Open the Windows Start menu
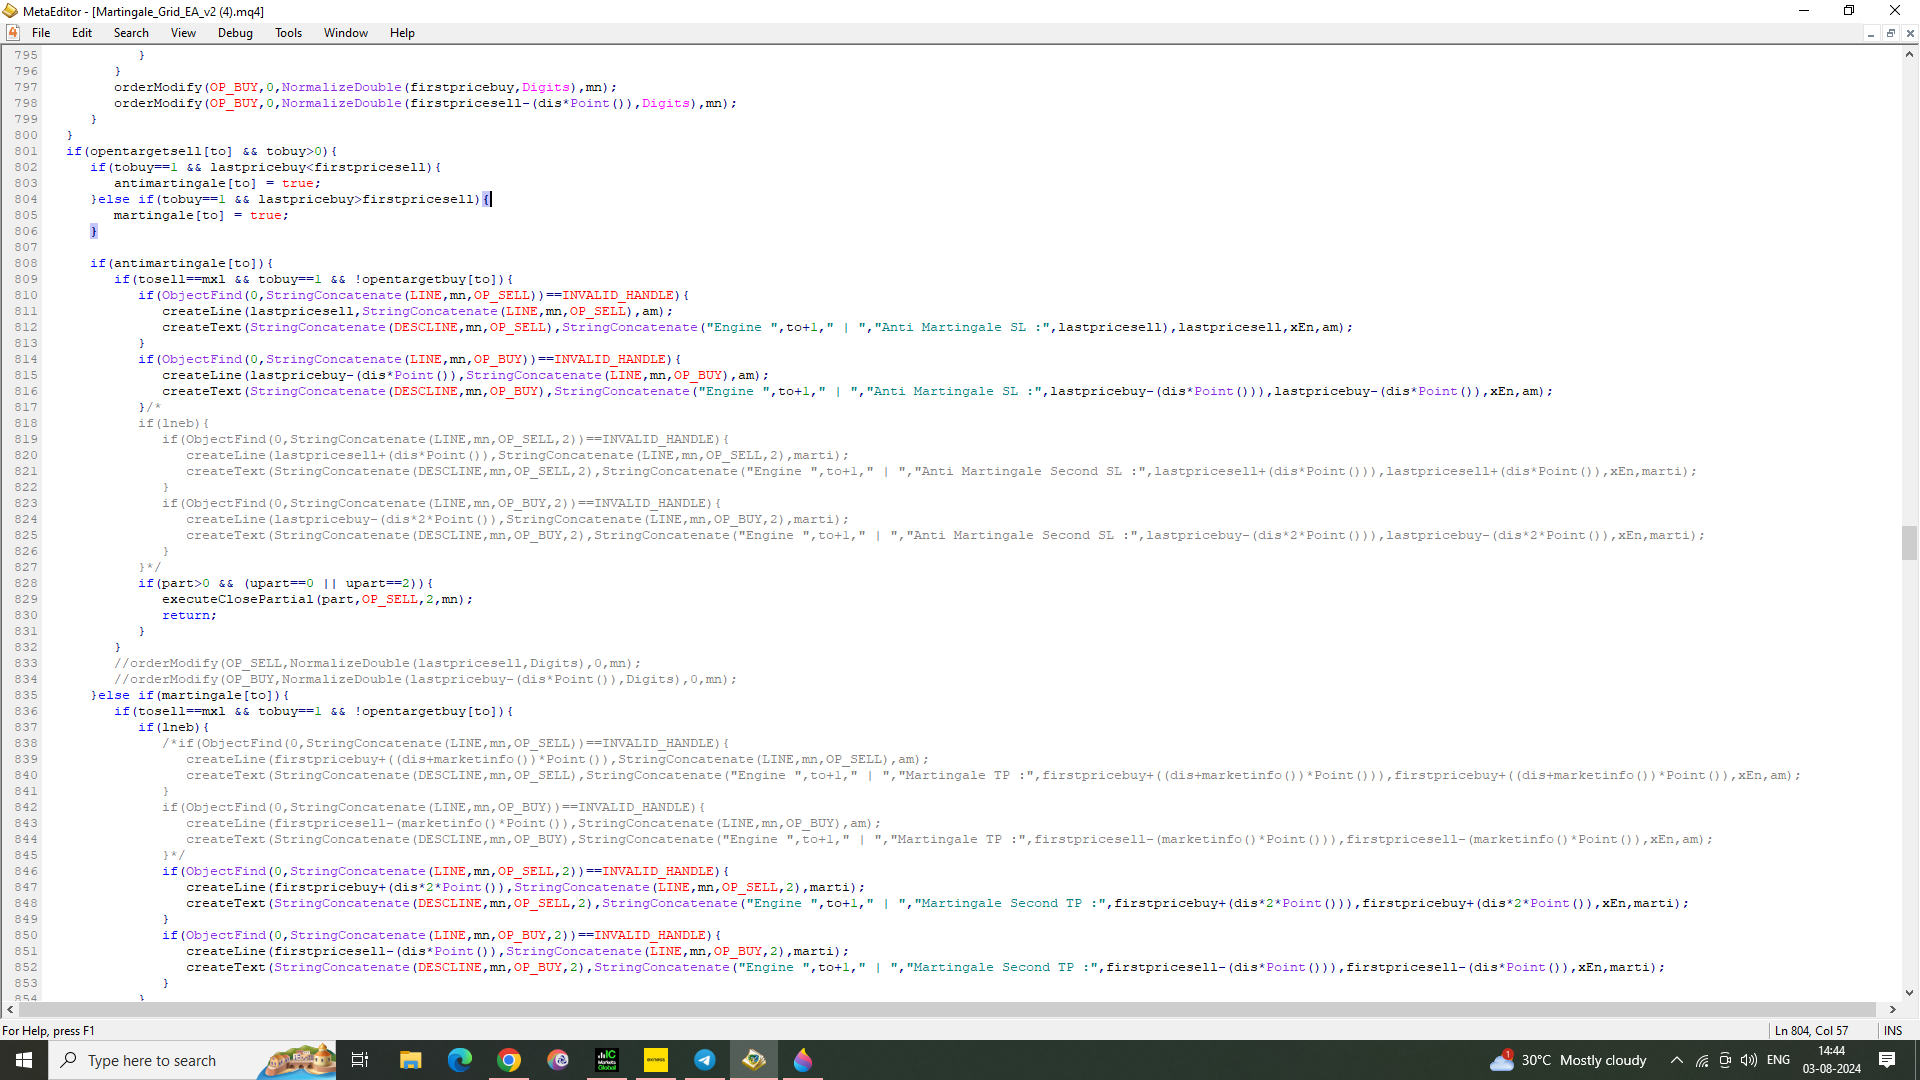This screenshot has height=1080, width=1920. pos(24,1060)
